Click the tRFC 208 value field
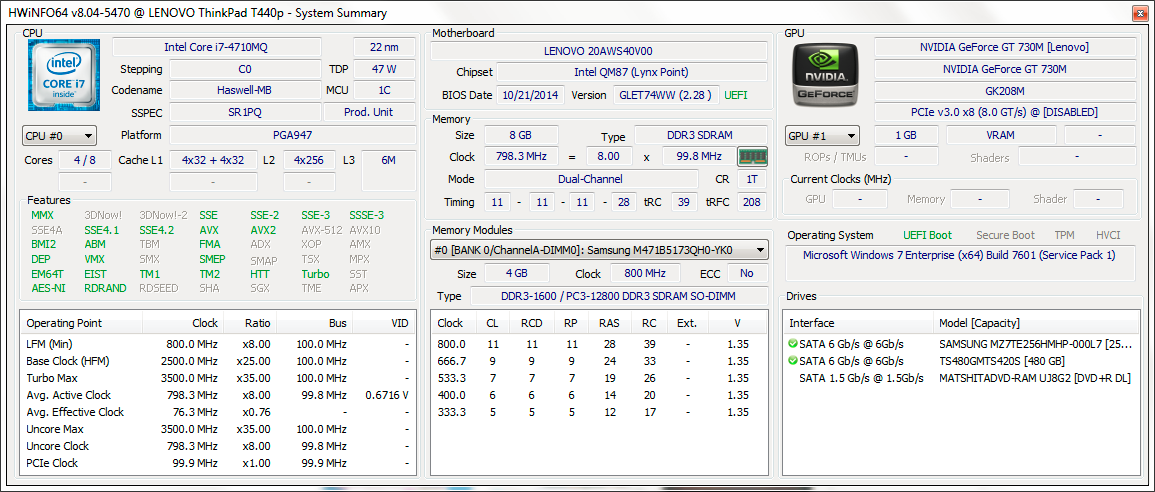This screenshot has width=1155, height=492. point(751,202)
